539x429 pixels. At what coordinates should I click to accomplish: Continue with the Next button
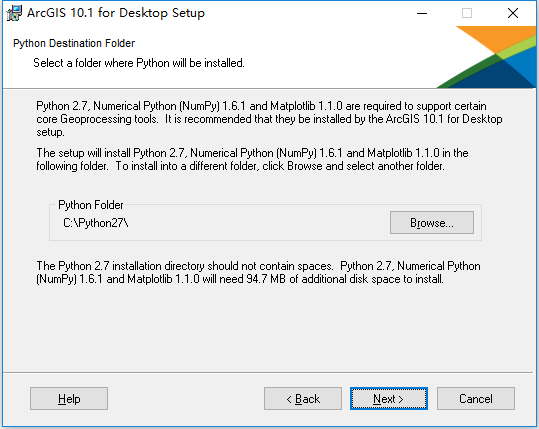point(389,399)
